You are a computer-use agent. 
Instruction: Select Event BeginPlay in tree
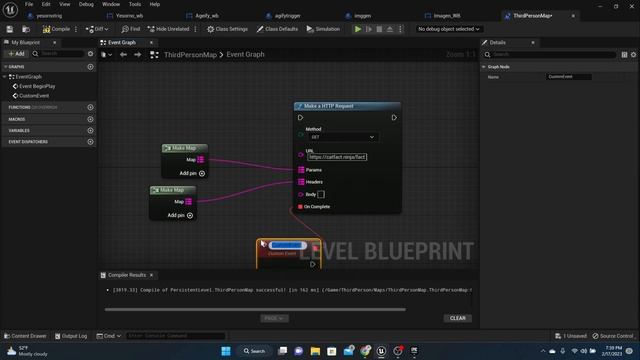pyautogui.click(x=37, y=86)
